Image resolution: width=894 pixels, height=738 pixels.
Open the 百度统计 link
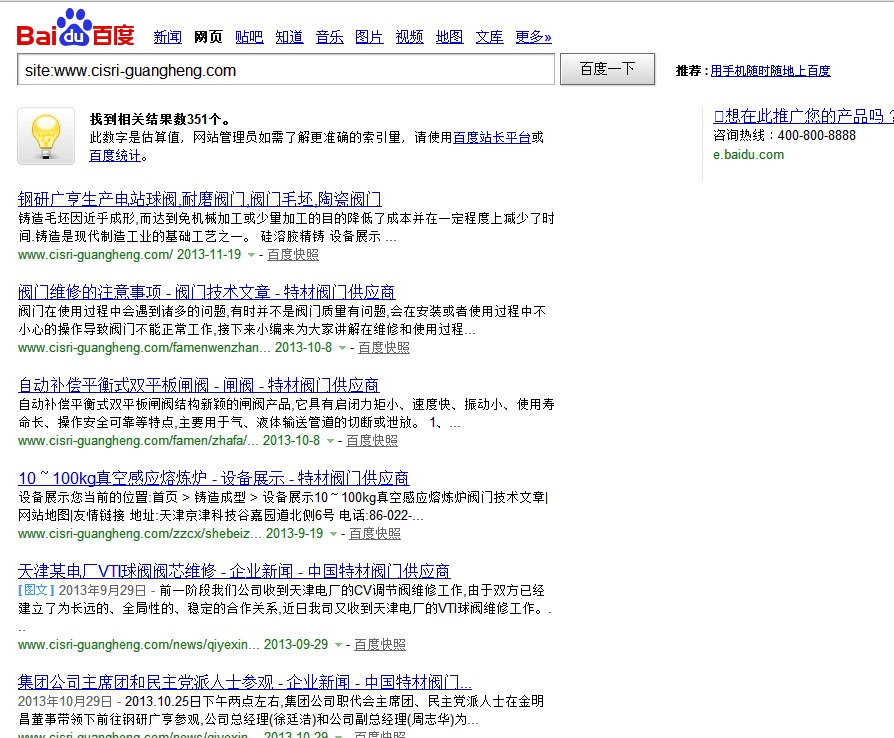point(115,156)
